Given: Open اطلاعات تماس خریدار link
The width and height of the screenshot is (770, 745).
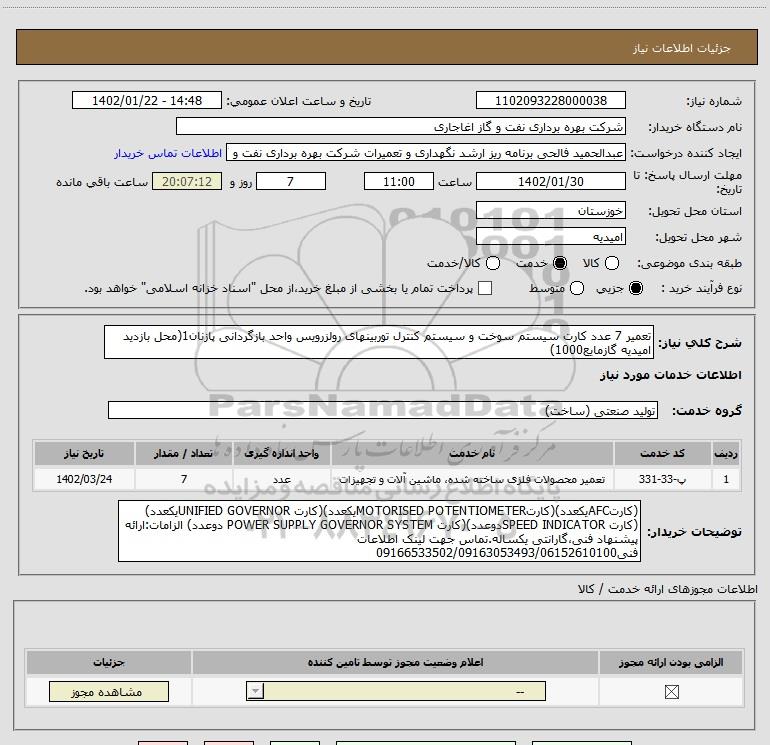Looking at the screenshot, I should click(x=168, y=153).
